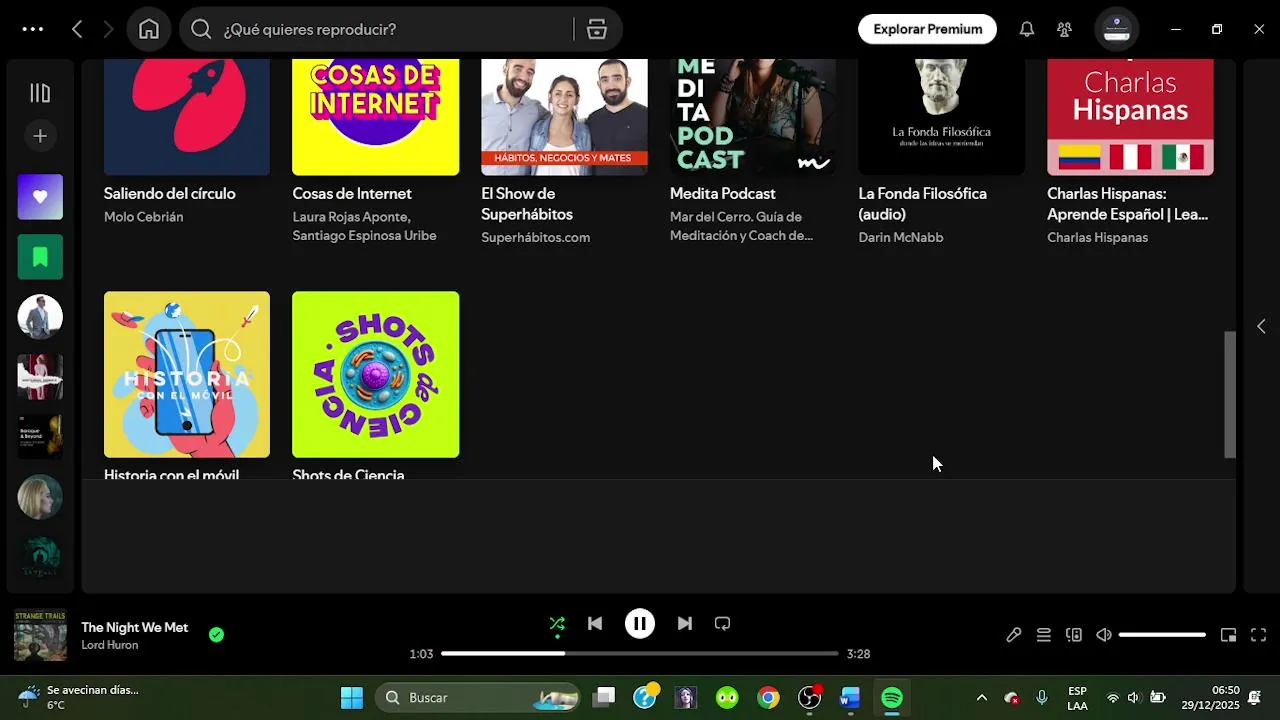Mute volume with speaker icon

[x=1104, y=635]
